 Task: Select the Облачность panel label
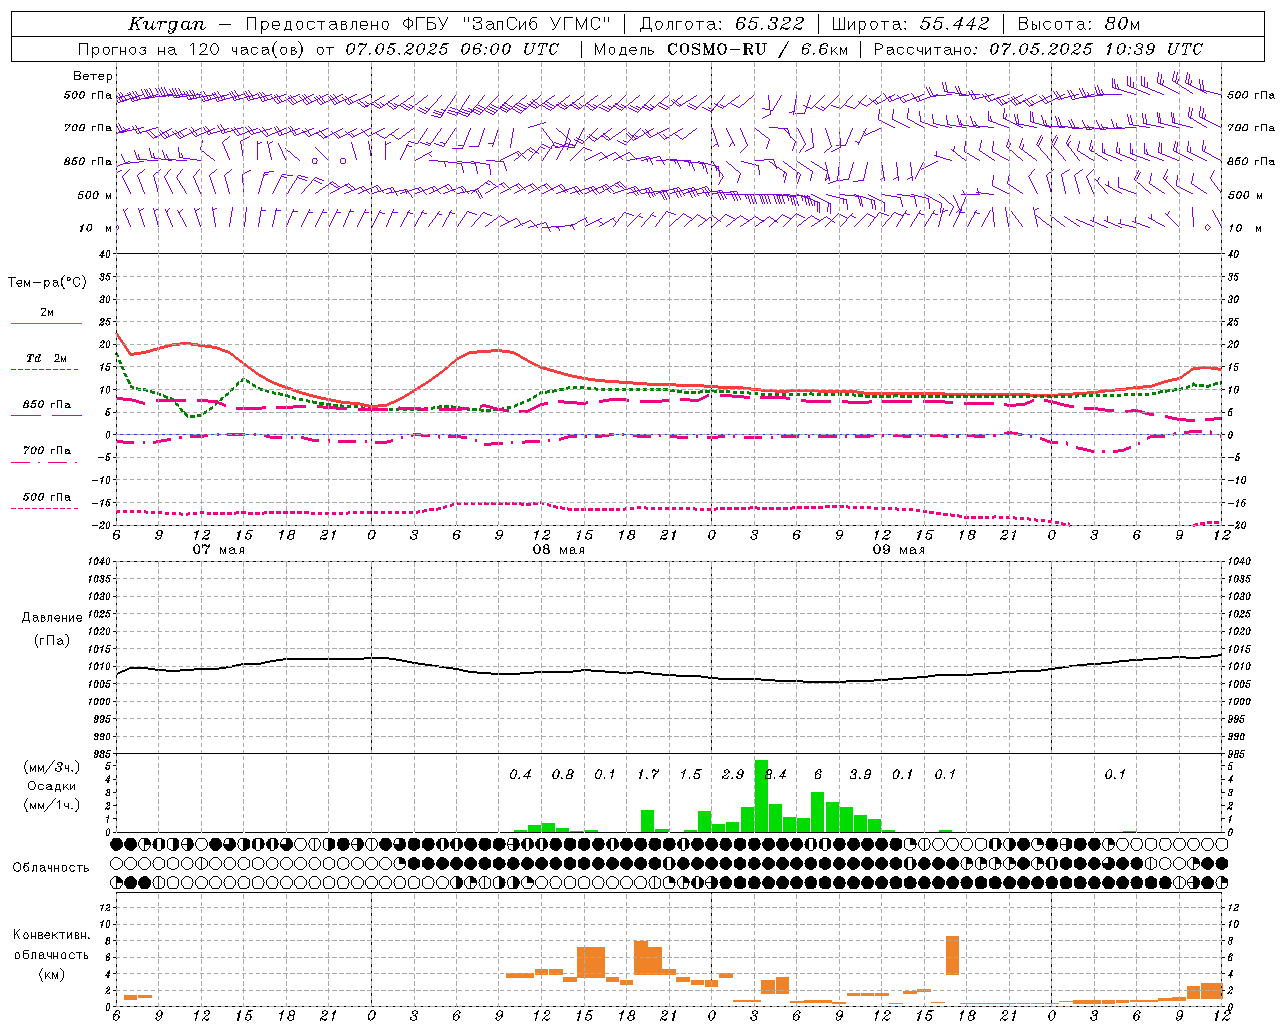click(51, 868)
